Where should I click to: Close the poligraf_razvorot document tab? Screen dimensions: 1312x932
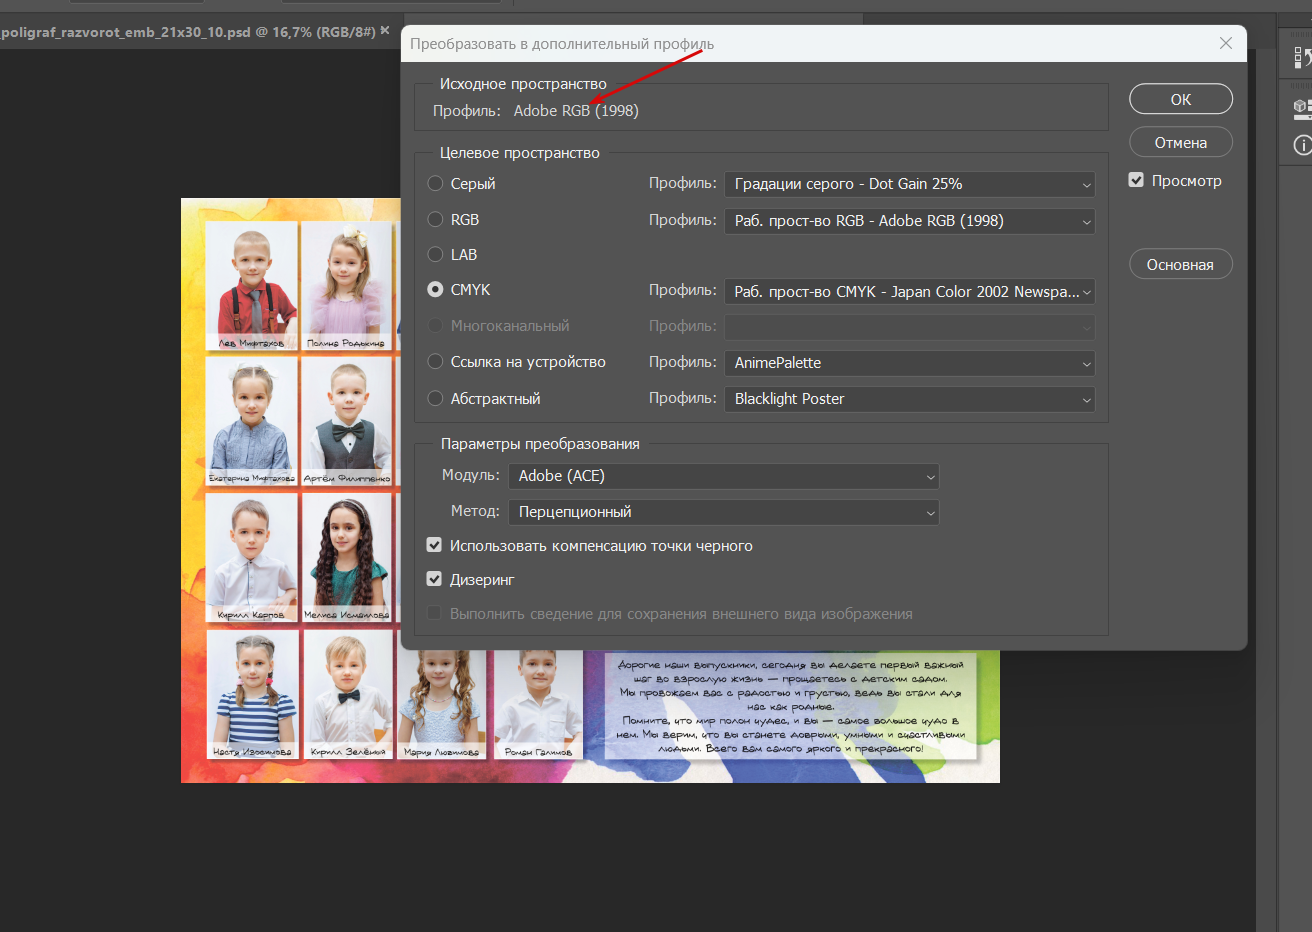(385, 31)
